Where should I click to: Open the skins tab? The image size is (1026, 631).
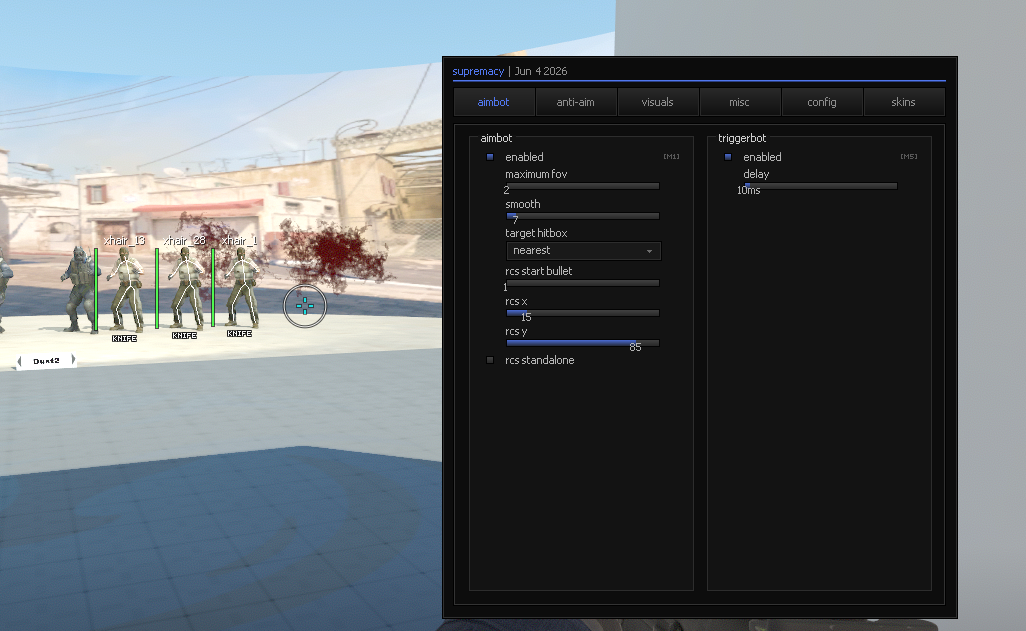click(x=904, y=102)
